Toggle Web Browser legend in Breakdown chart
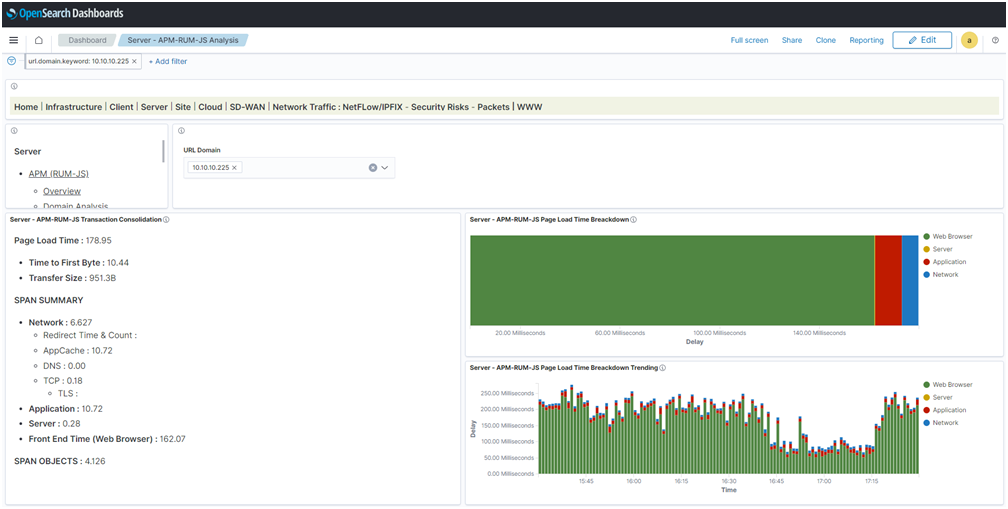Image resolution: width=1008 pixels, height=509 pixels. [x=948, y=237]
